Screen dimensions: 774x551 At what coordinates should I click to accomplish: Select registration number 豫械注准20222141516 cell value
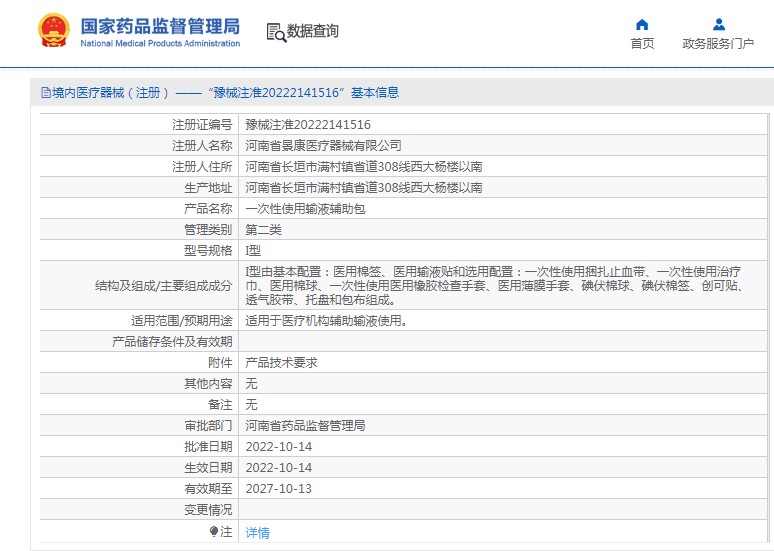(x=308, y=125)
